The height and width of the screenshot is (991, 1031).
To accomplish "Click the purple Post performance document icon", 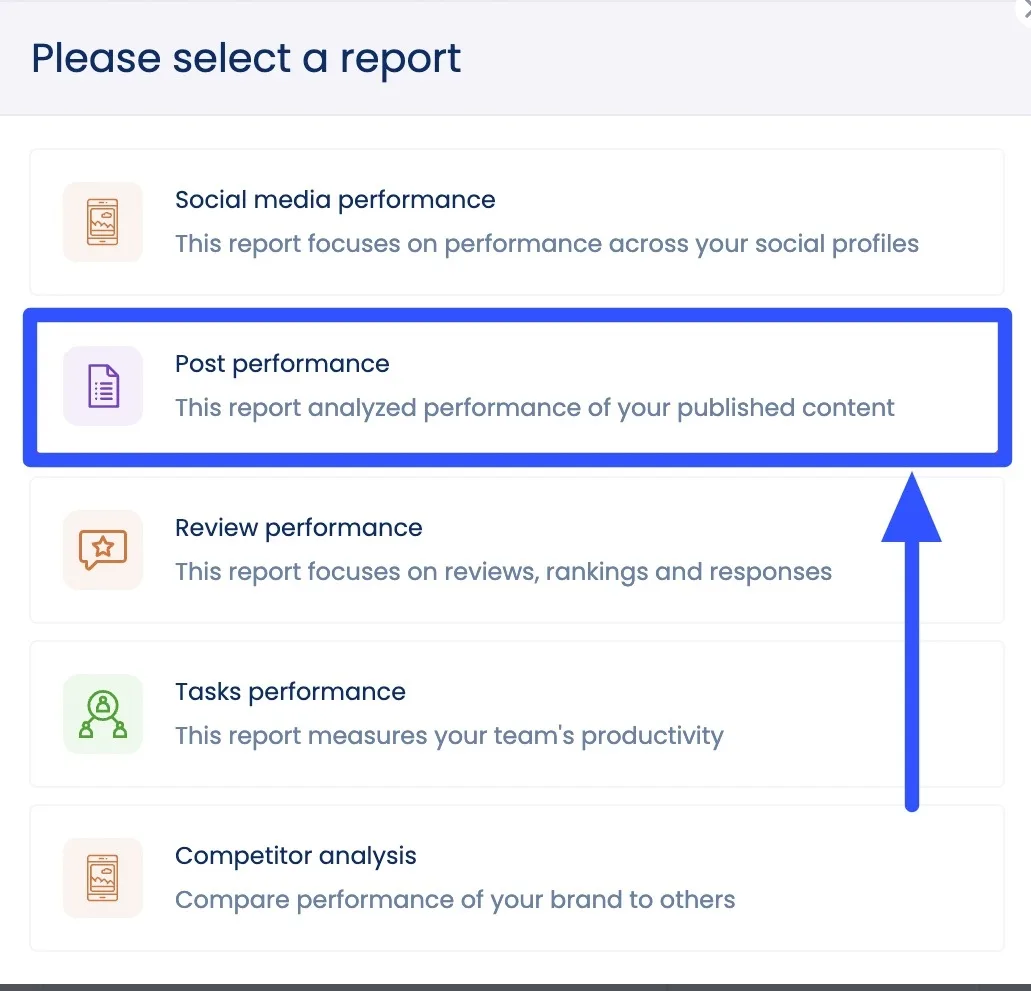I will pyautogui.click(x=102, y=386).
